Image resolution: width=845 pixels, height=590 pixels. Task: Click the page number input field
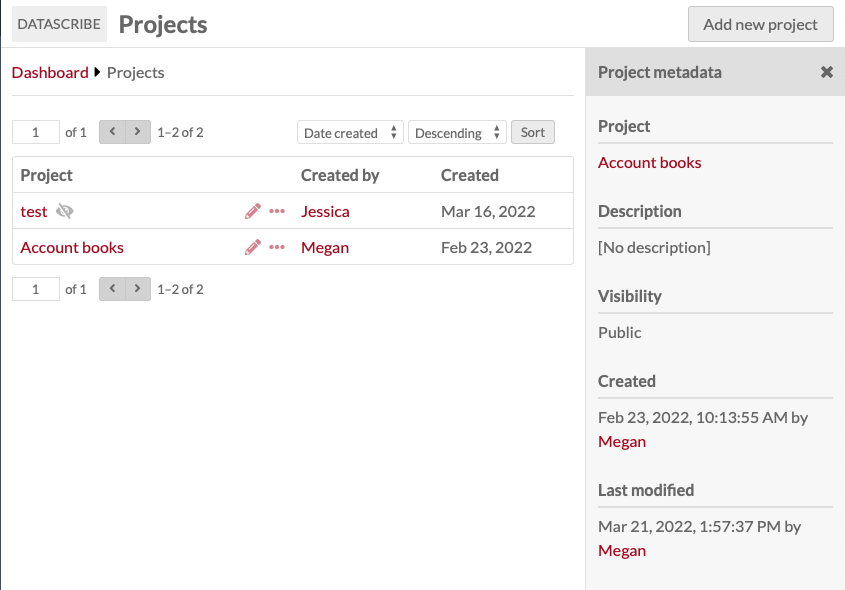click(x=35, y=131)
